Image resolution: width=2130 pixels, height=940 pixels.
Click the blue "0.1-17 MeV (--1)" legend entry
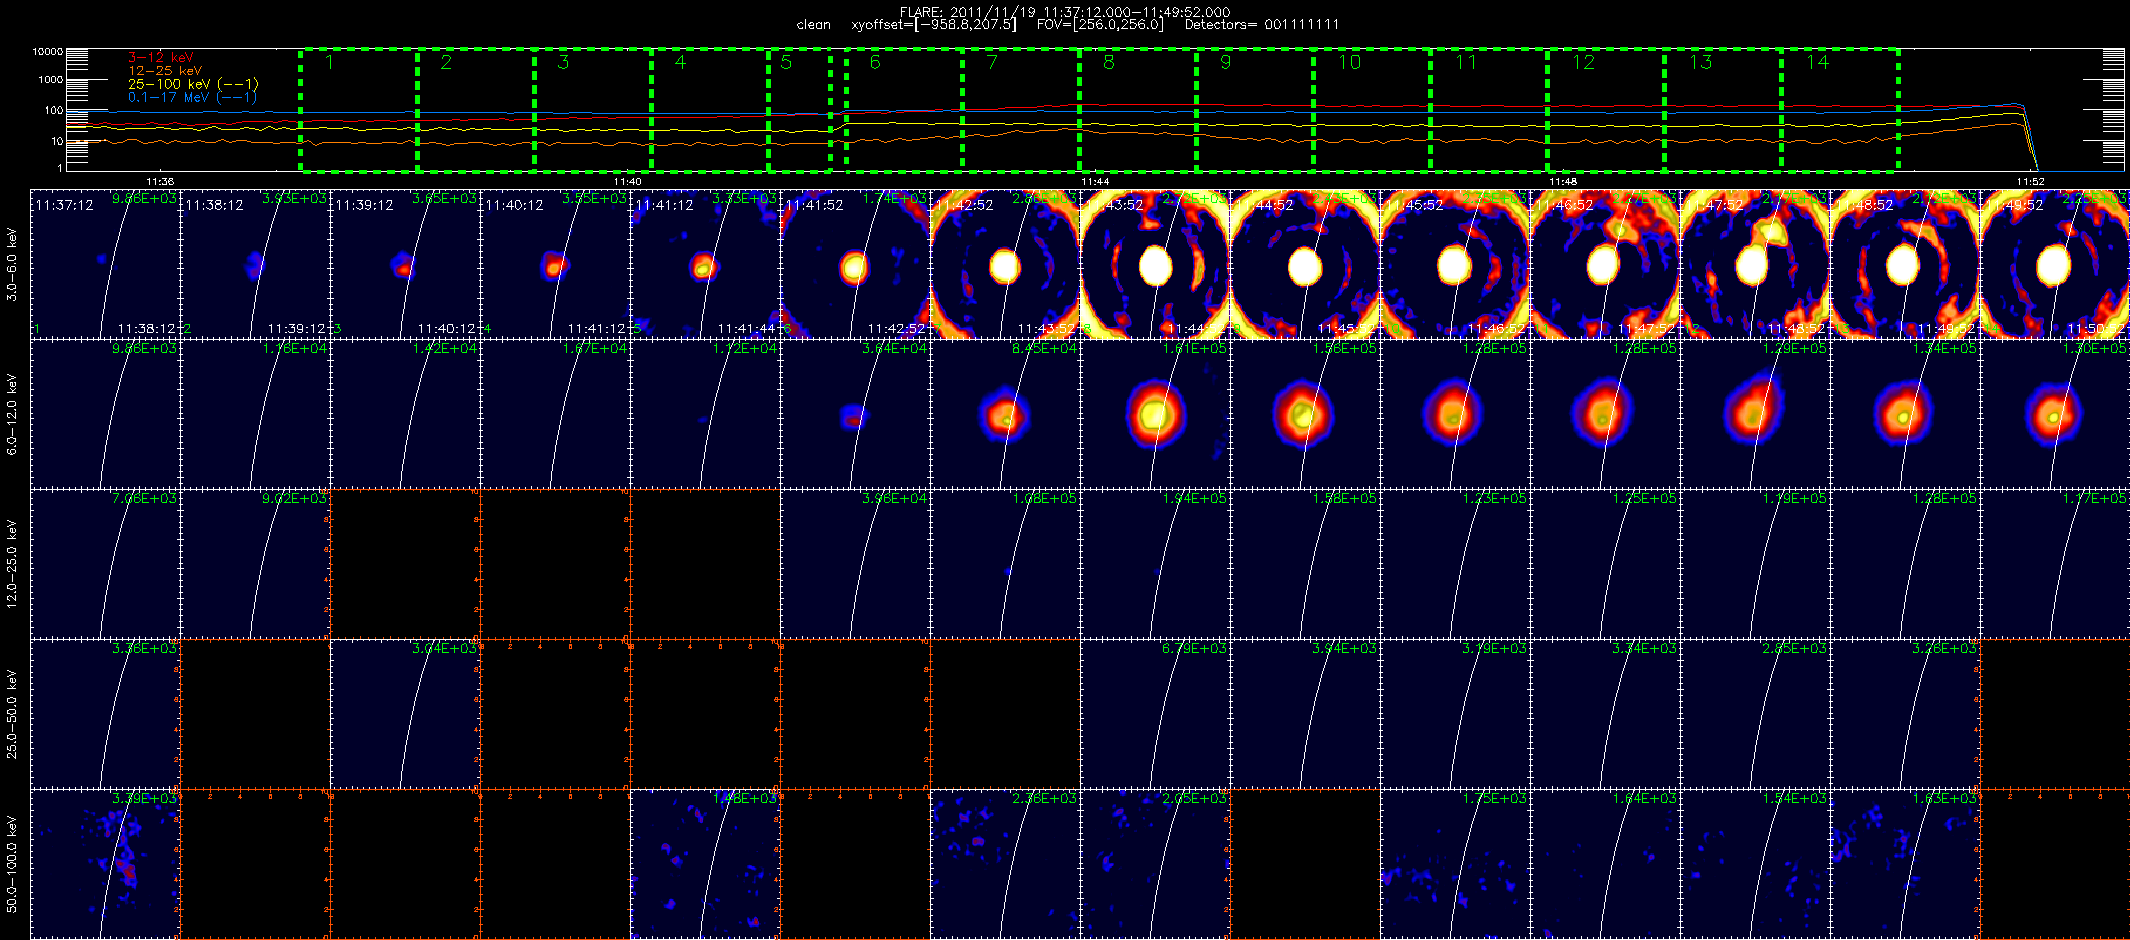pyautogui.click(x=192, y=97)
